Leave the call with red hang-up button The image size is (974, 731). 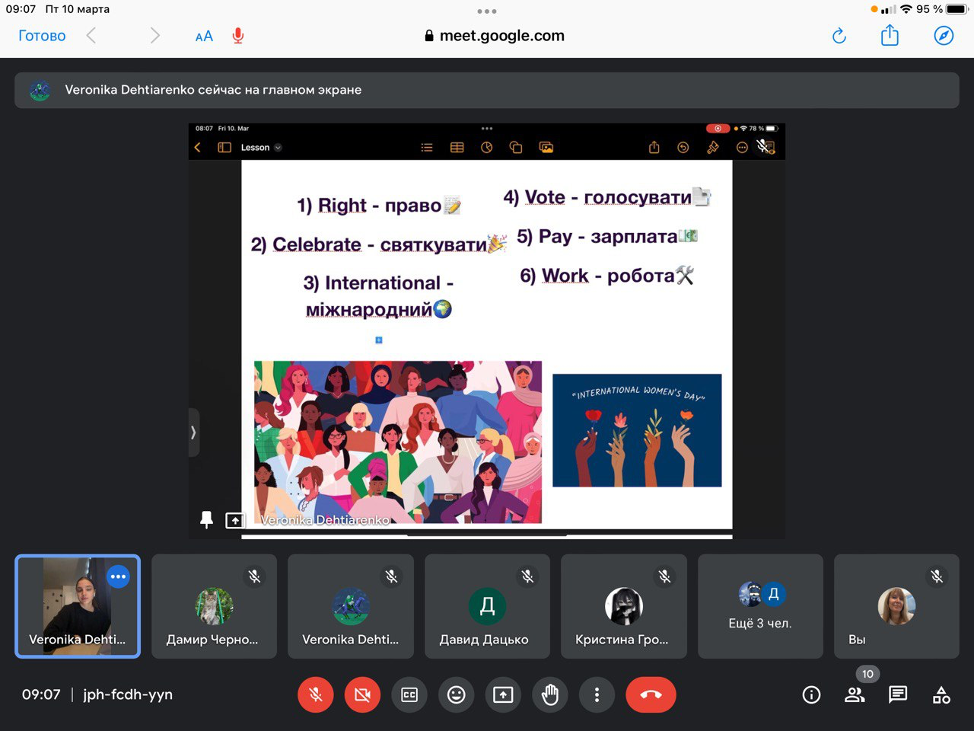coord(650,695)
